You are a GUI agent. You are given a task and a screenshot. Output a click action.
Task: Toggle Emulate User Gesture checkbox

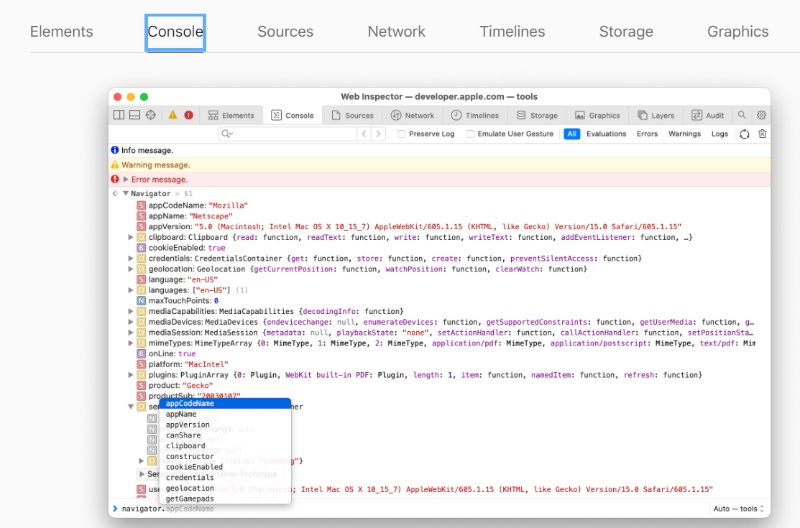point(471,133)
